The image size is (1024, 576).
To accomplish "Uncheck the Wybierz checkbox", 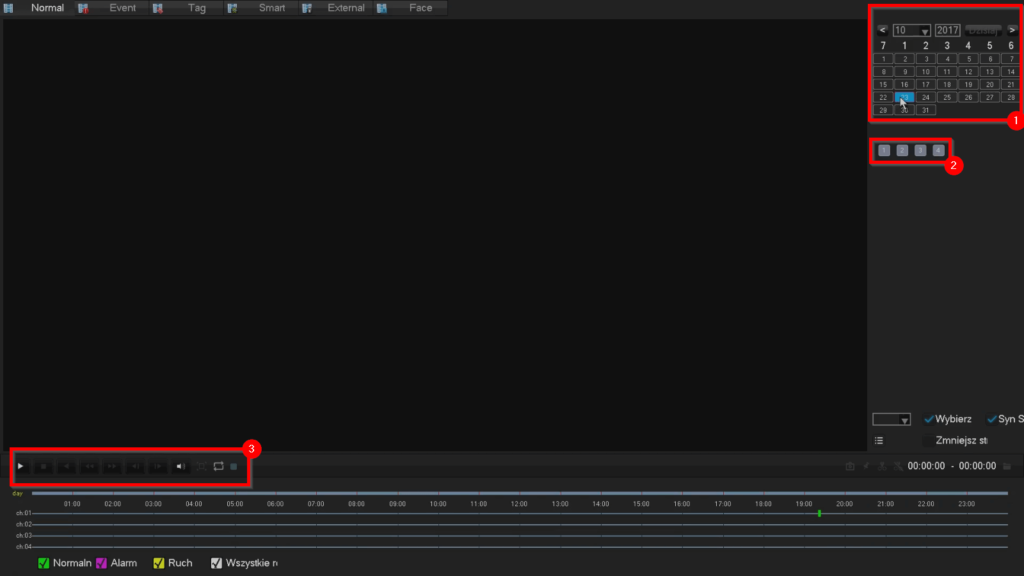I will (x=929, y=419).
